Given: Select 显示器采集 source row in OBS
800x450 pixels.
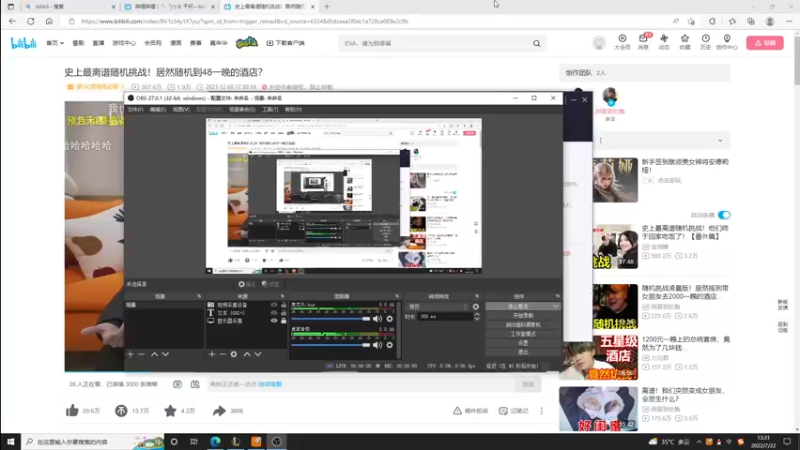Looking at the screenshot, I should (246, 320).
